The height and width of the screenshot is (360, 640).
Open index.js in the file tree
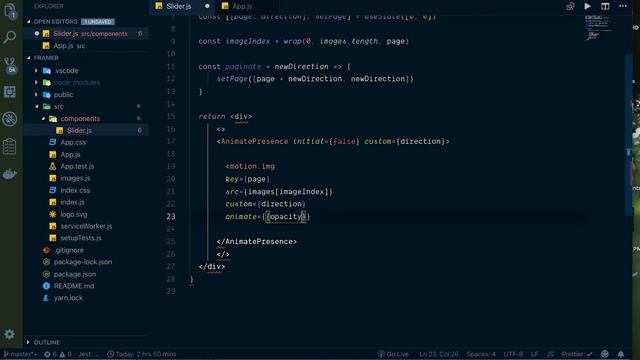[72, 202]
